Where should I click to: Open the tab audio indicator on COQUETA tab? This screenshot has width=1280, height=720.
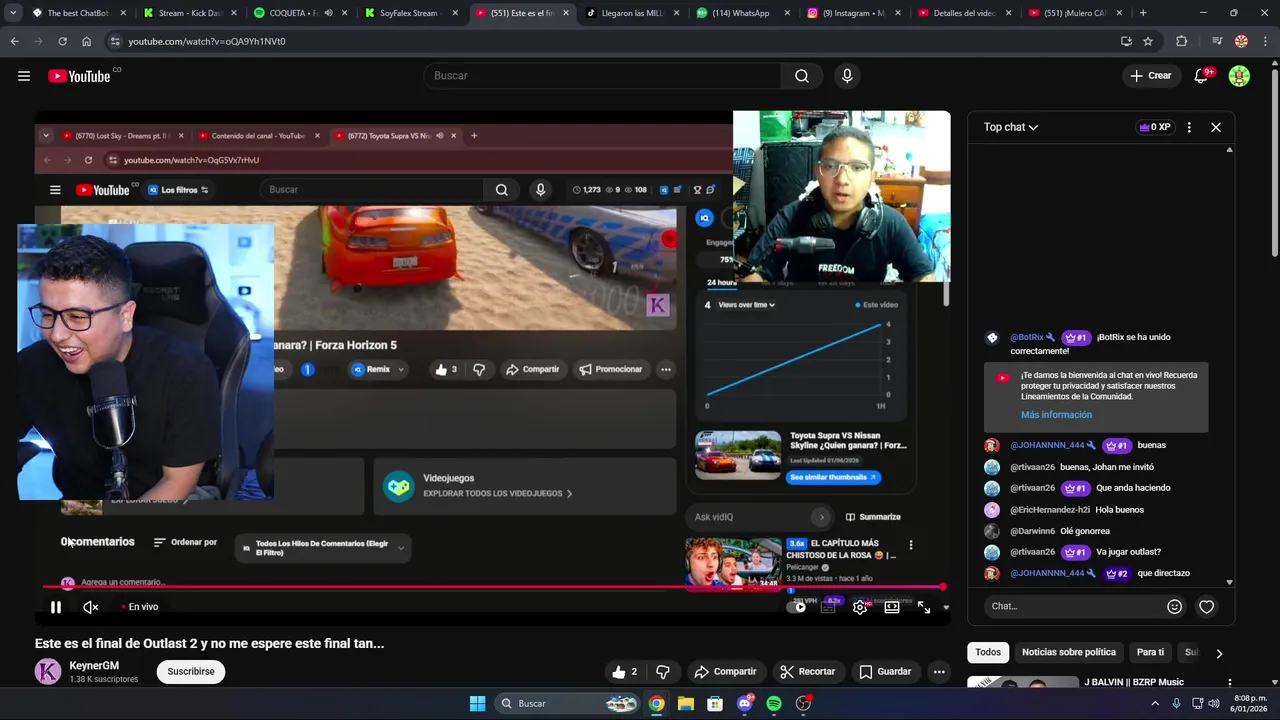tap(328, 13)
